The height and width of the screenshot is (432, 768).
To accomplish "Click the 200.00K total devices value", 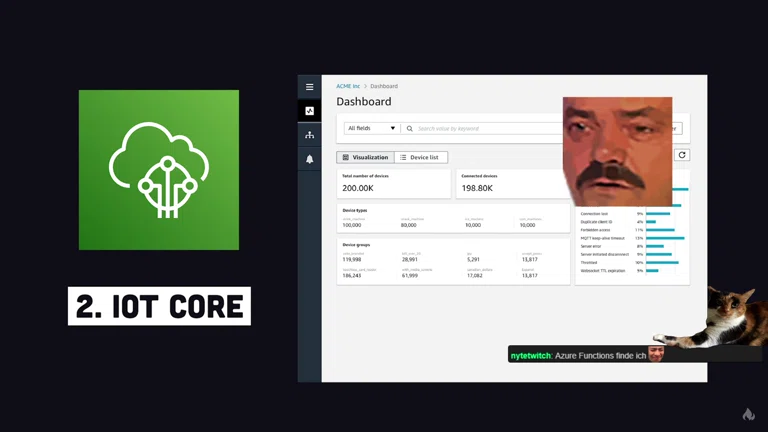I will point(358,188).
